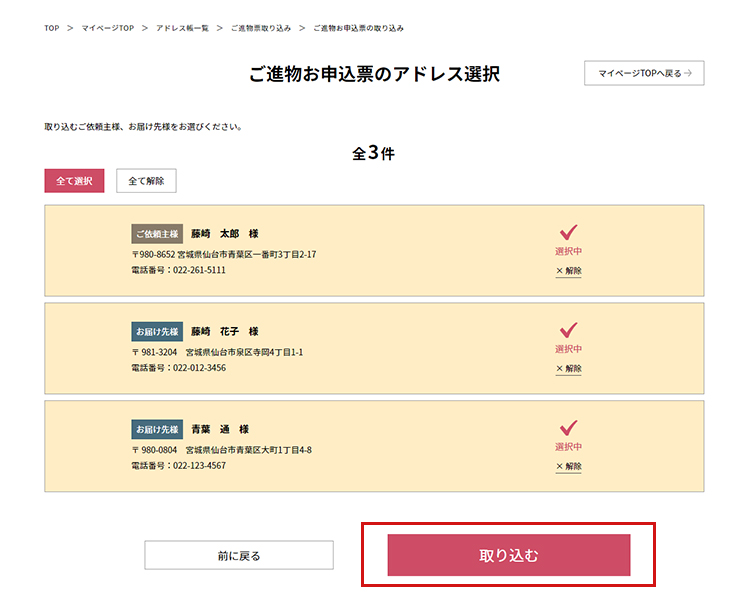This screenshot has width=750, height=600.
Task: Deselect 藤崎 花子 with the × 解除 link
Action: 568,369
